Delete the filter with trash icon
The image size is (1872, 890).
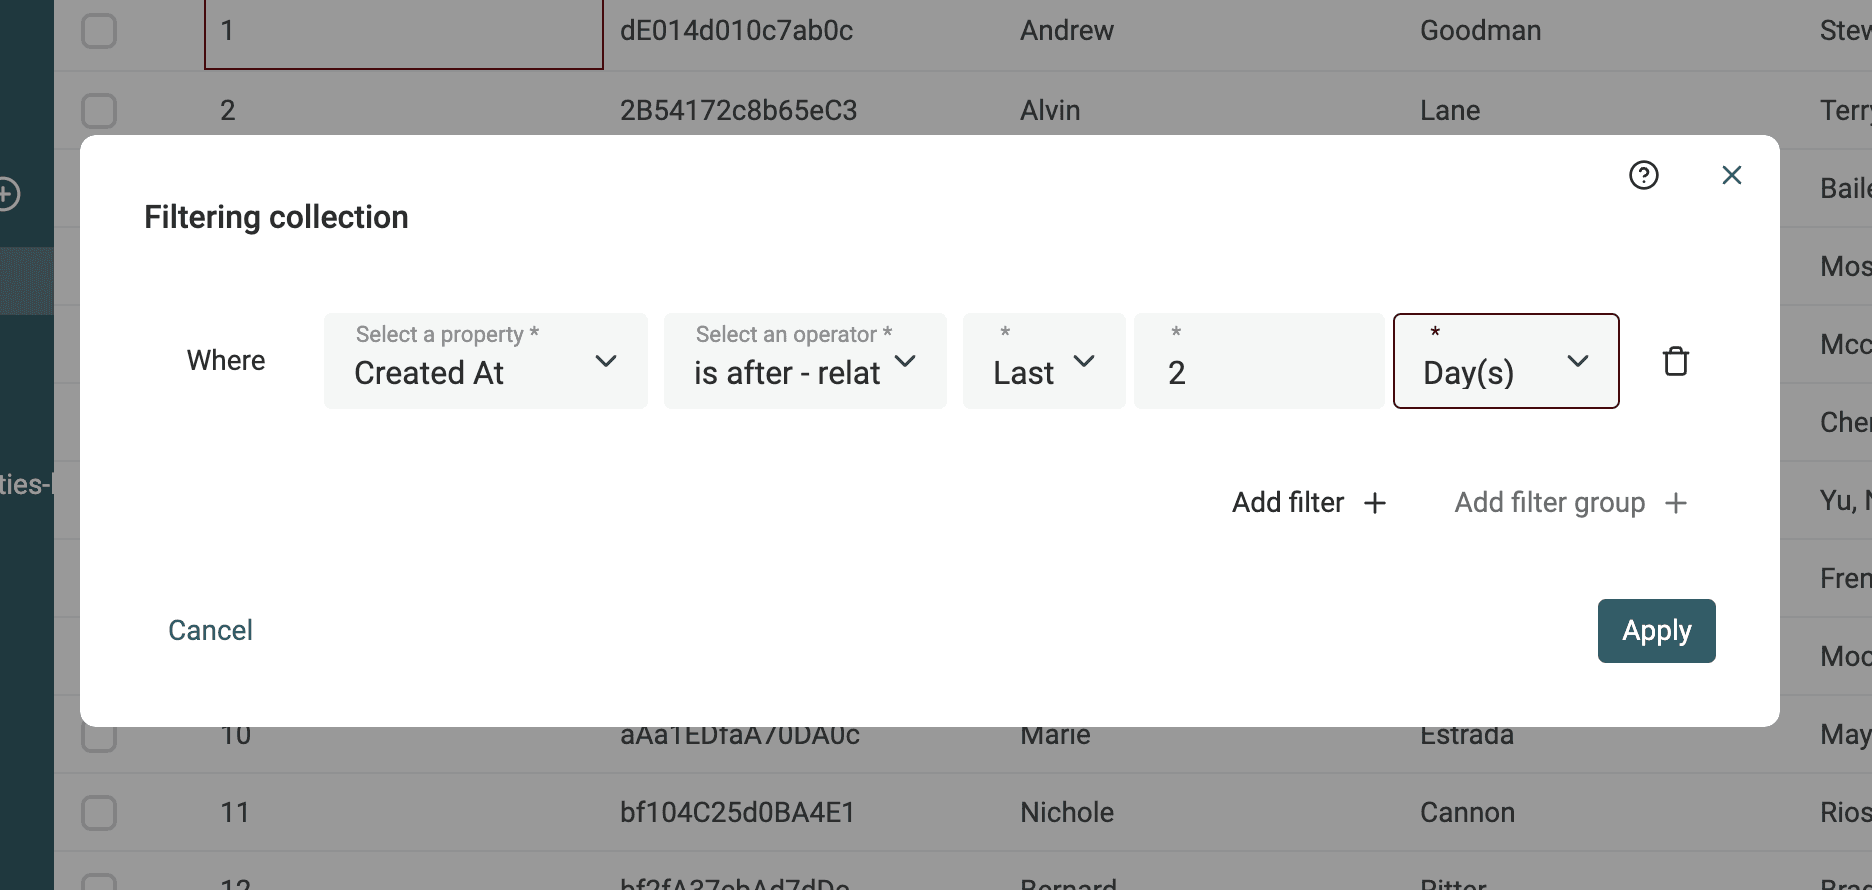[1675, 361]
